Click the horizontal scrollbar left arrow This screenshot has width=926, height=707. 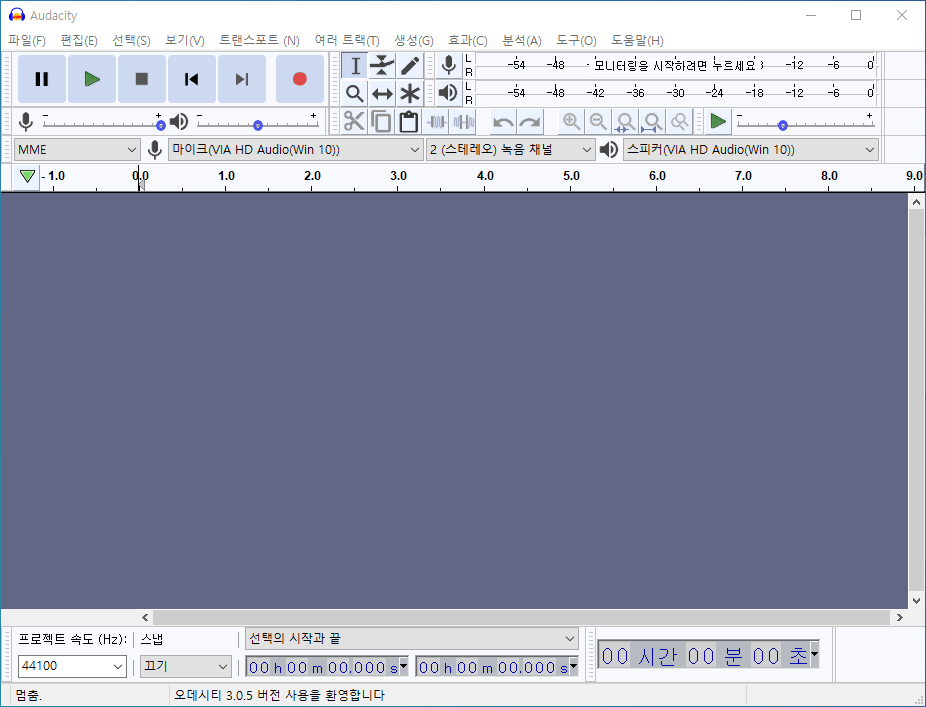pos(145,618)
